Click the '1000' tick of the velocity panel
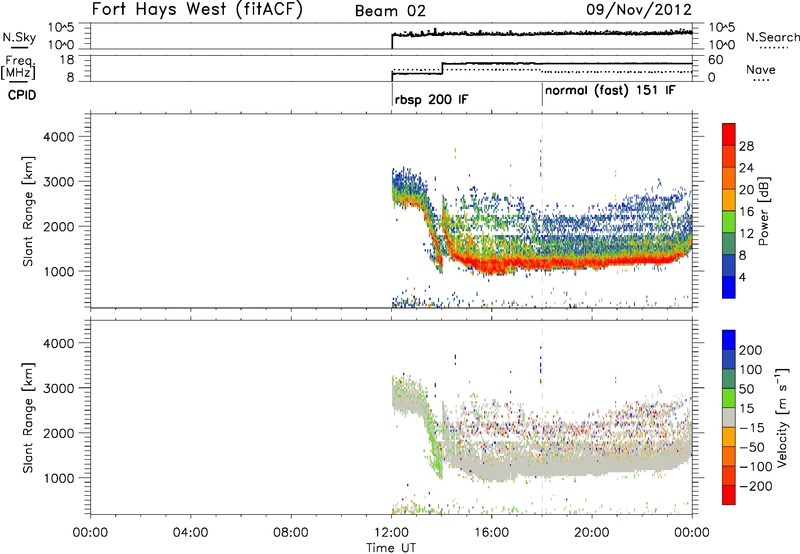The width and height of the screenshot is (800, 554). 59,478
